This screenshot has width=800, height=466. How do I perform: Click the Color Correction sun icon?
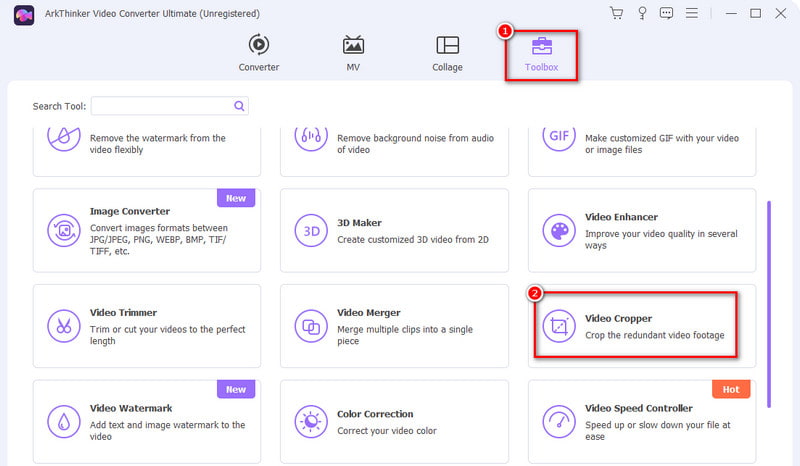311,422
